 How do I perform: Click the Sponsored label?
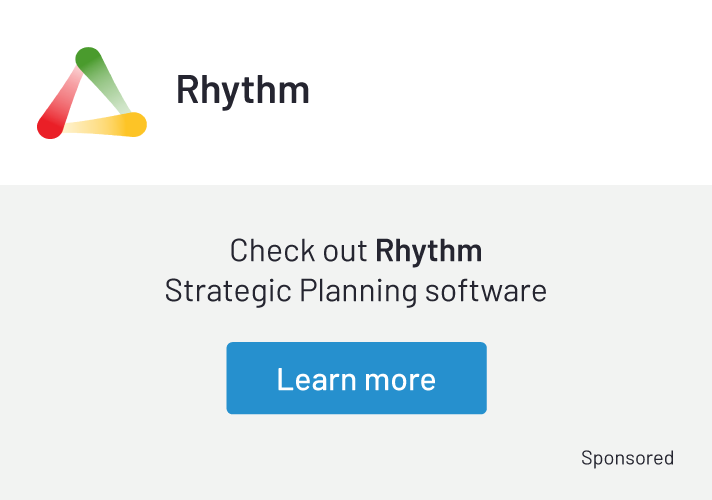point(627,458)
